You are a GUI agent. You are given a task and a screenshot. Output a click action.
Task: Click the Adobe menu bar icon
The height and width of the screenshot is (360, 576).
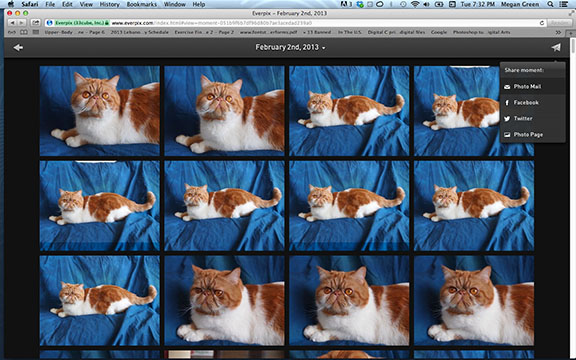click(345, 4)
